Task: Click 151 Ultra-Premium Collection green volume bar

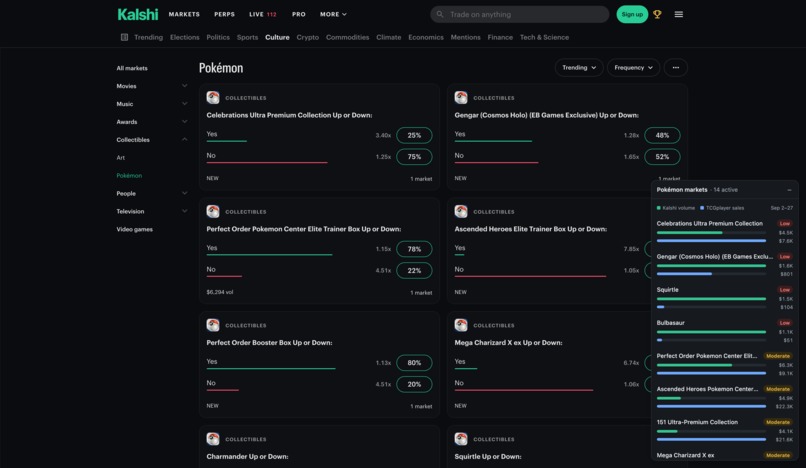Action: pos(667,431)
